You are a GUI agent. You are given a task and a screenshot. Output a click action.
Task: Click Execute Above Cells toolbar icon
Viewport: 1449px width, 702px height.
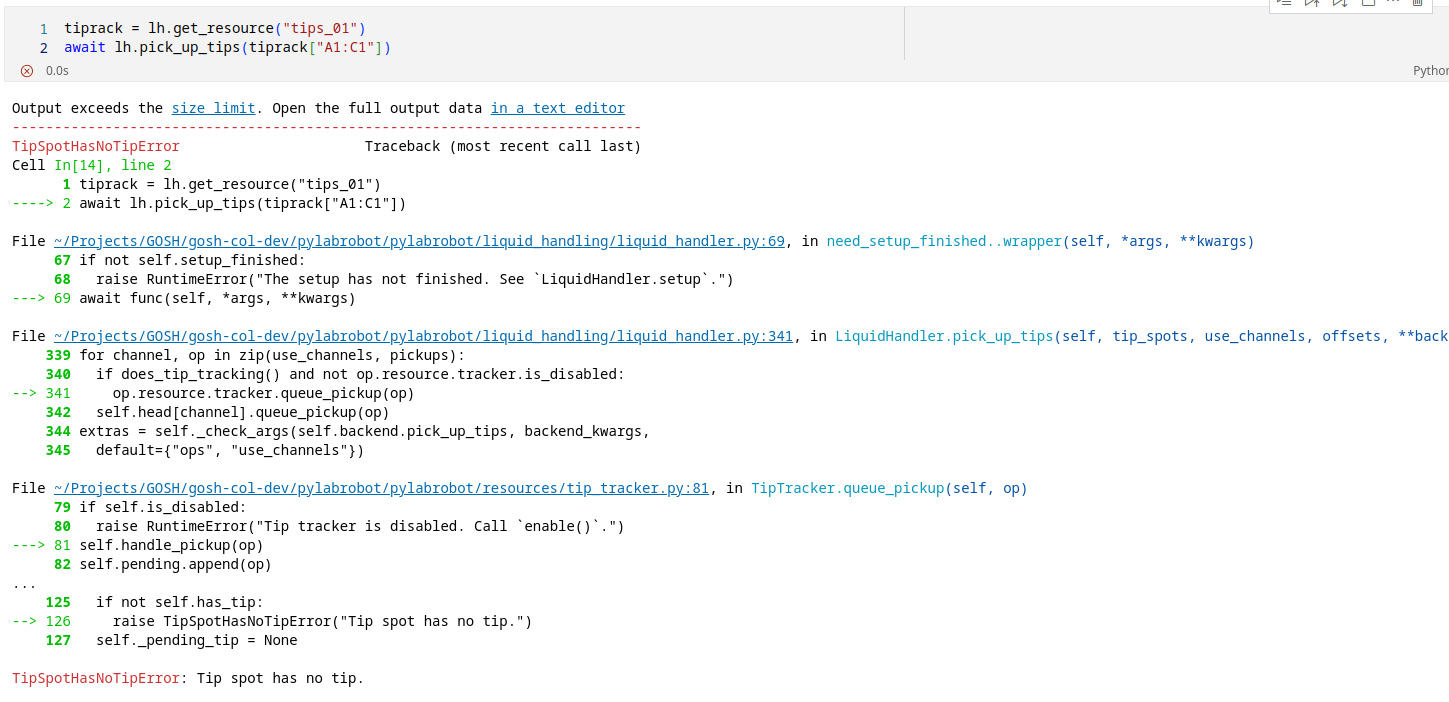(x=1312, y=3)
